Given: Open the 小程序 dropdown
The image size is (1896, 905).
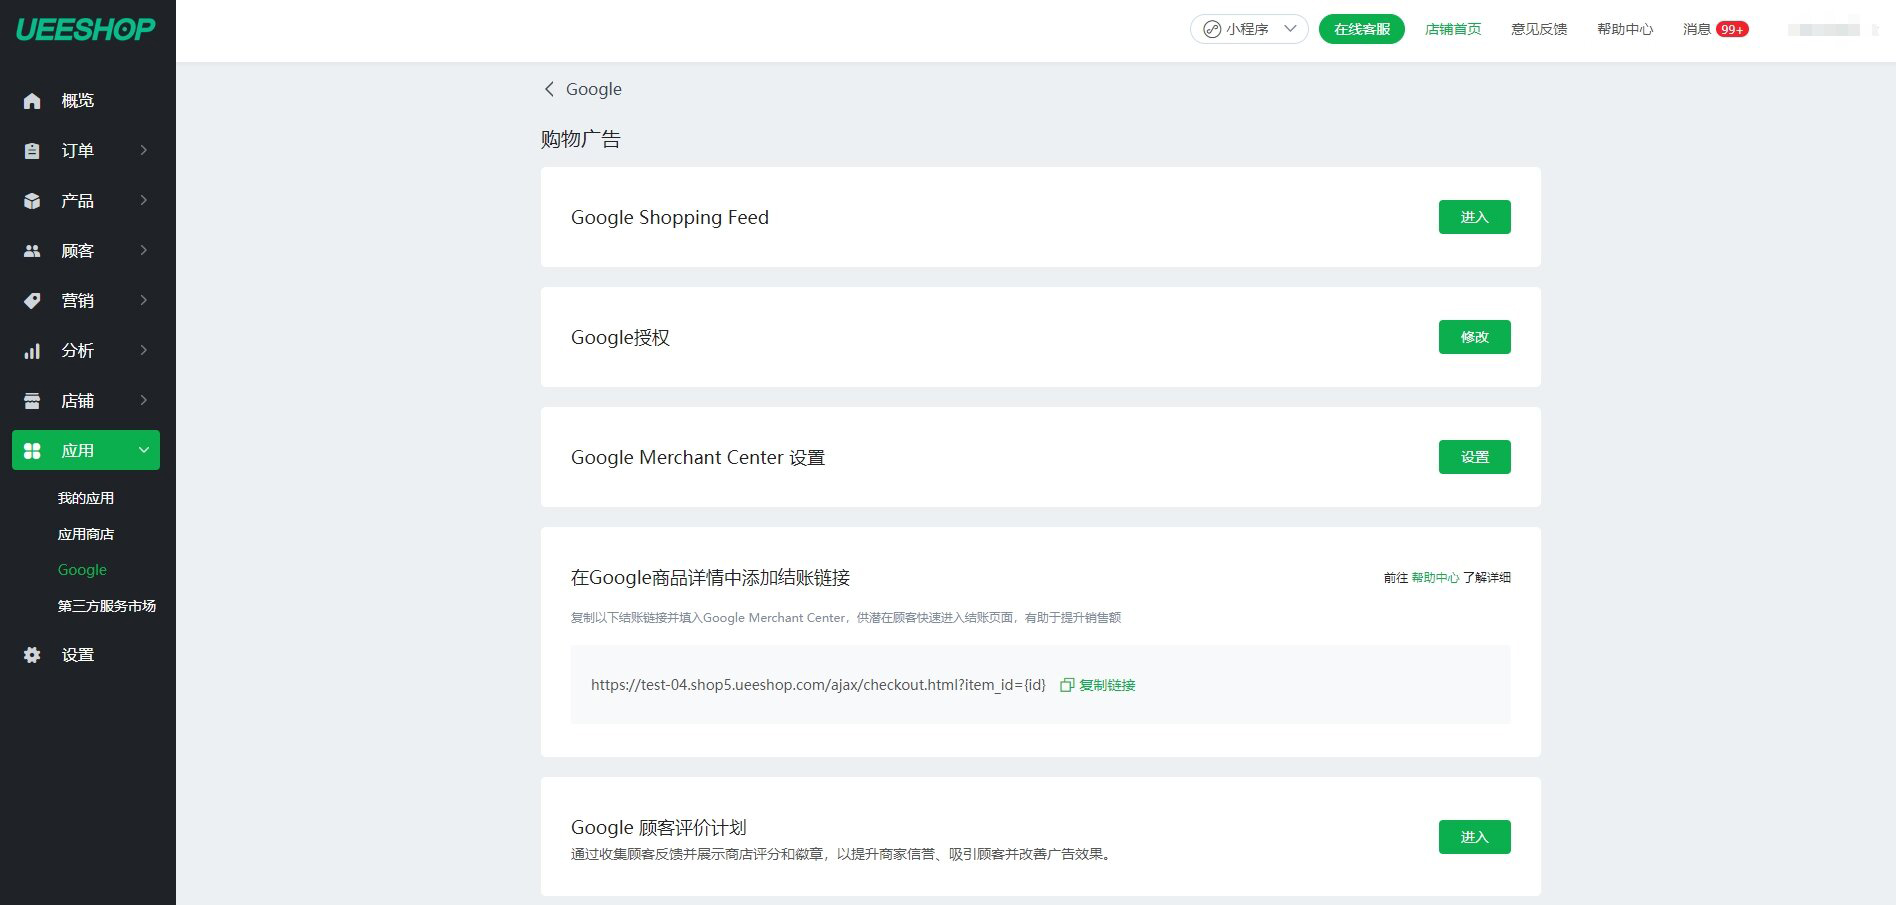Looking at the screenshot, I should pos(1249,29).
